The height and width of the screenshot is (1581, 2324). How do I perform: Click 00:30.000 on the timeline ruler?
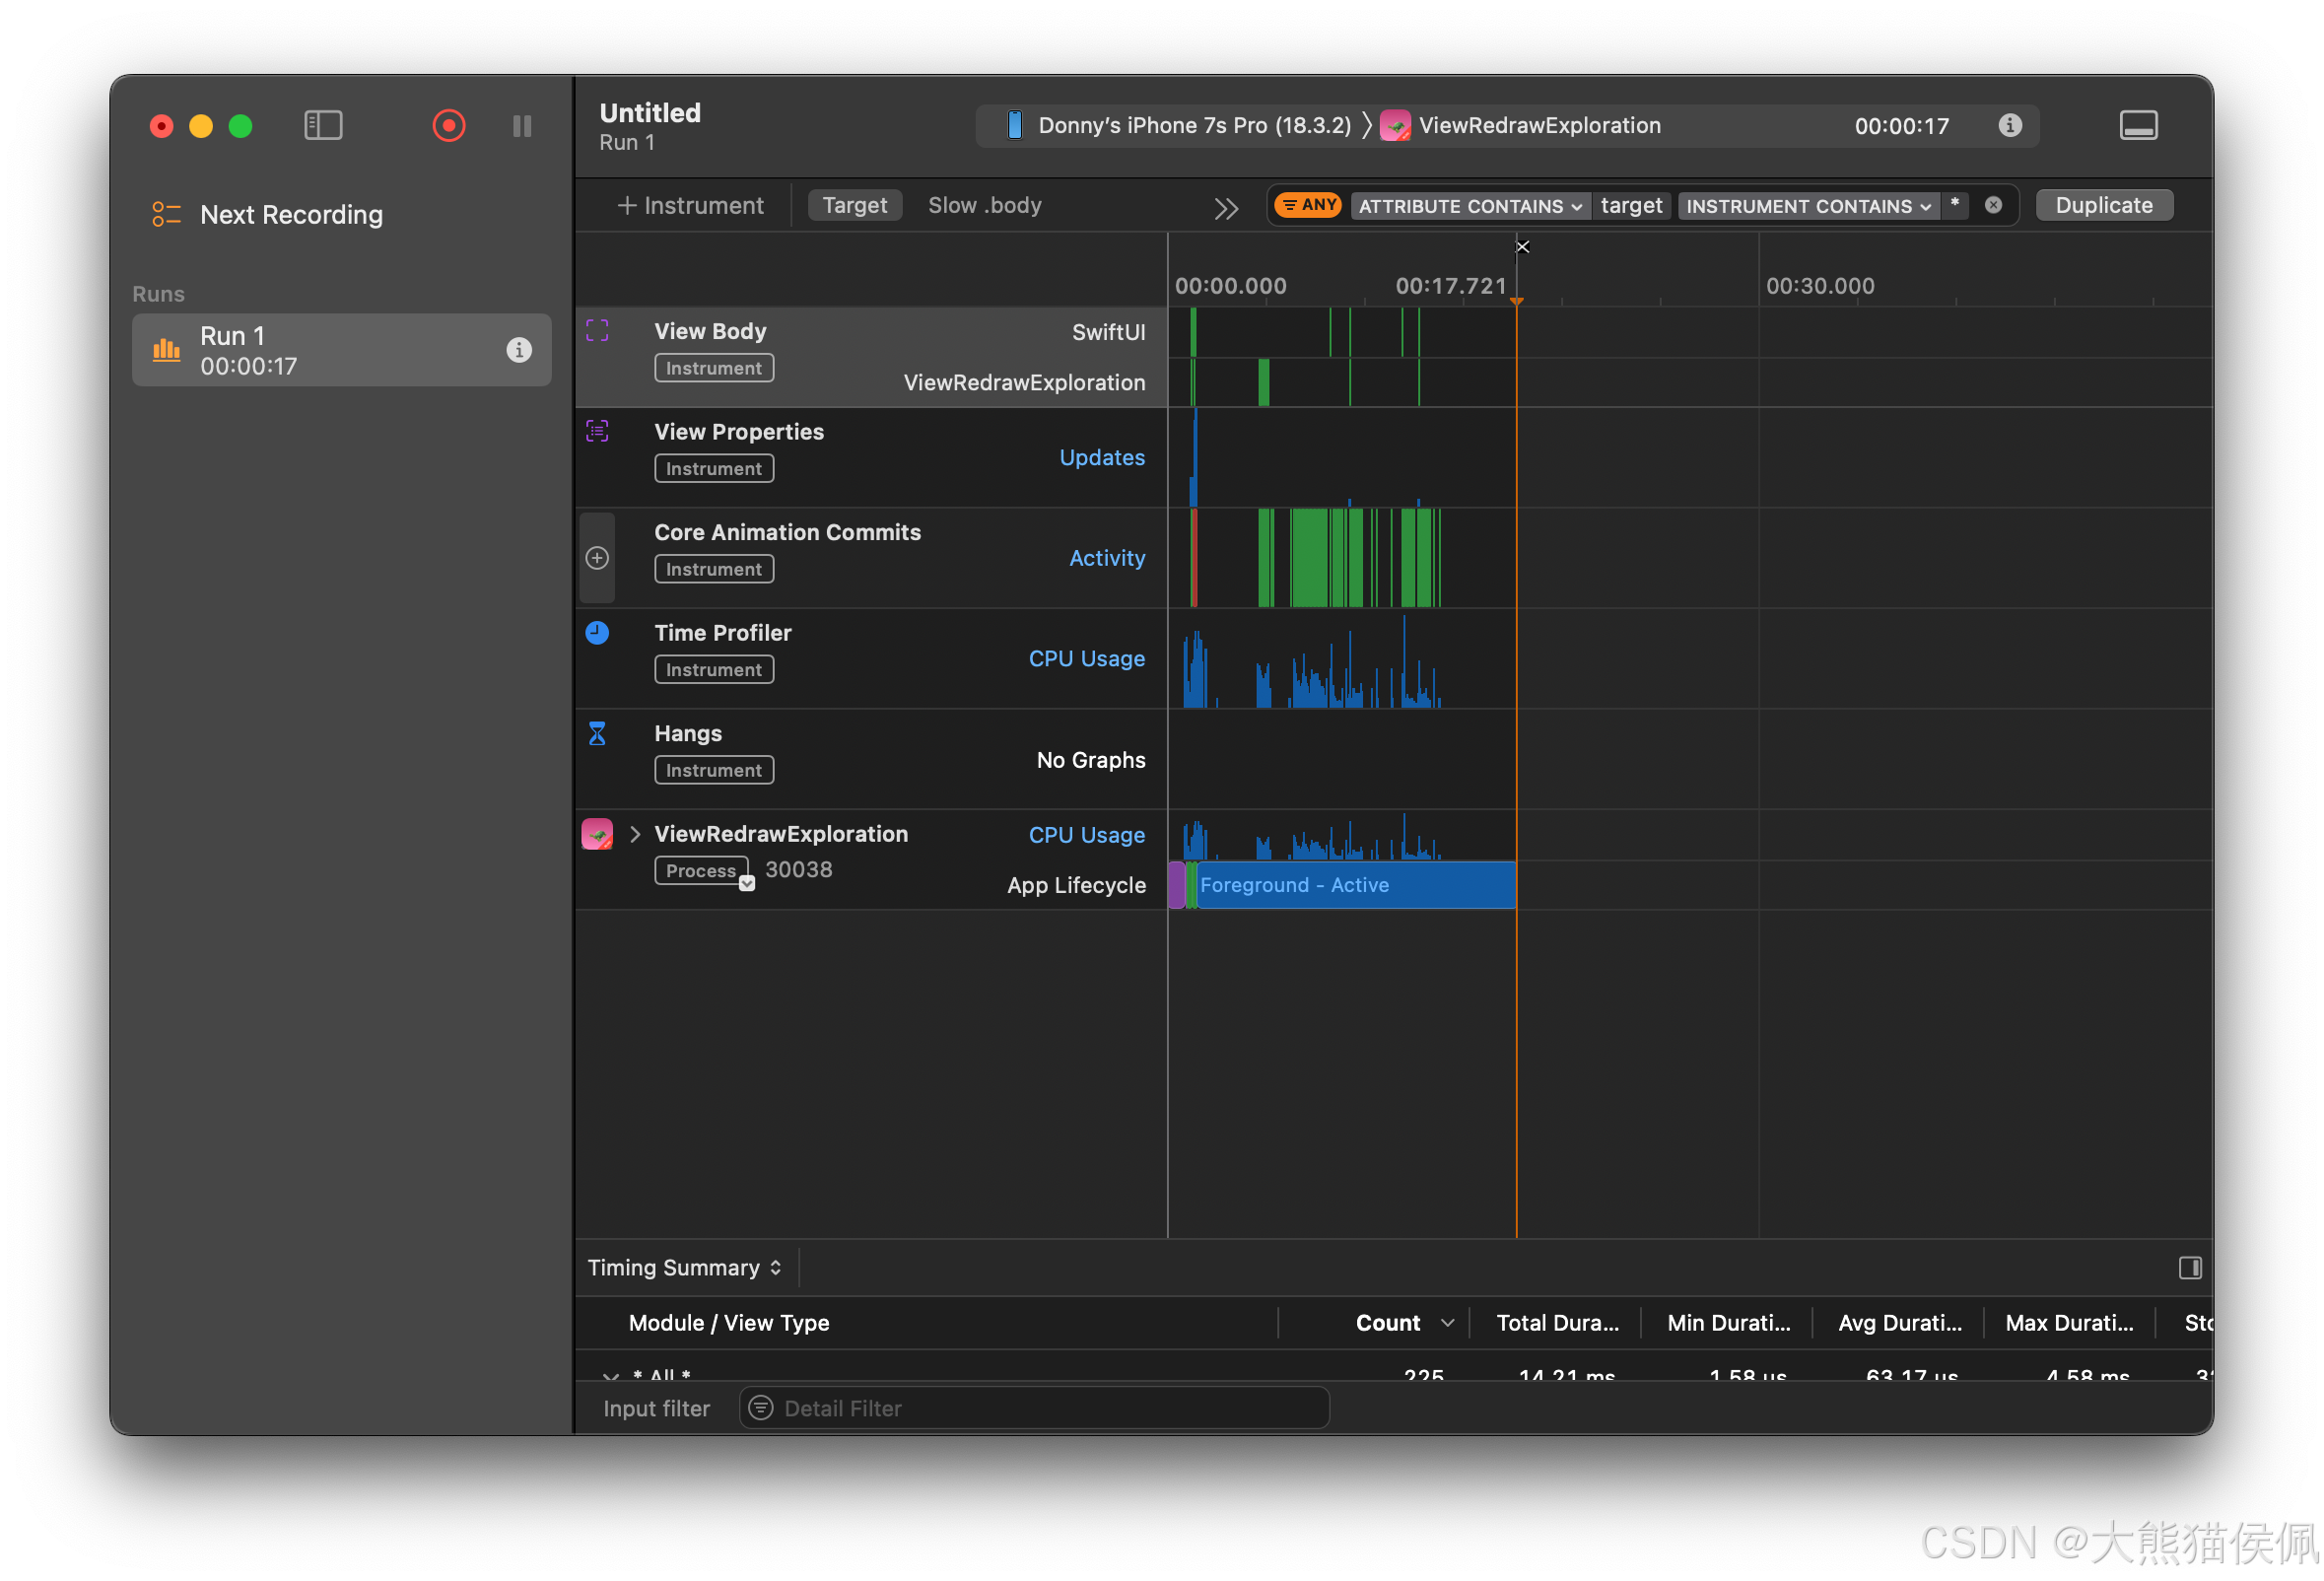(x=1819, y=286)
